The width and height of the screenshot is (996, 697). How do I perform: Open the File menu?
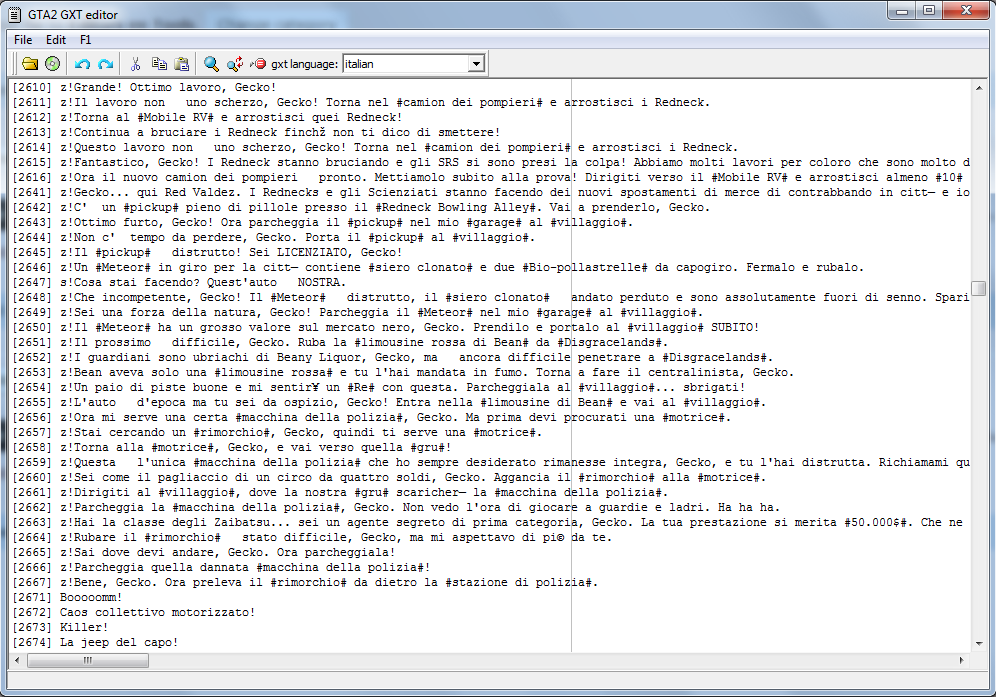[x=23, y=39]
